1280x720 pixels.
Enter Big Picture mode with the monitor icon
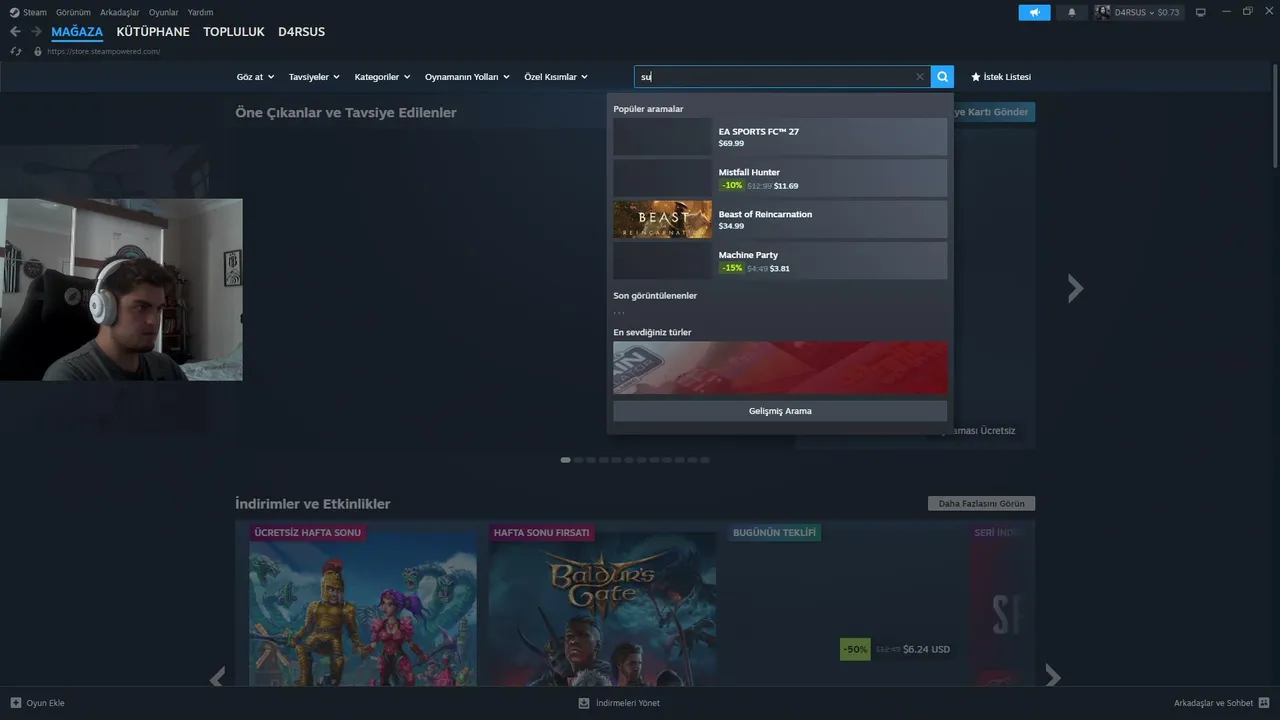[1200, 12]
